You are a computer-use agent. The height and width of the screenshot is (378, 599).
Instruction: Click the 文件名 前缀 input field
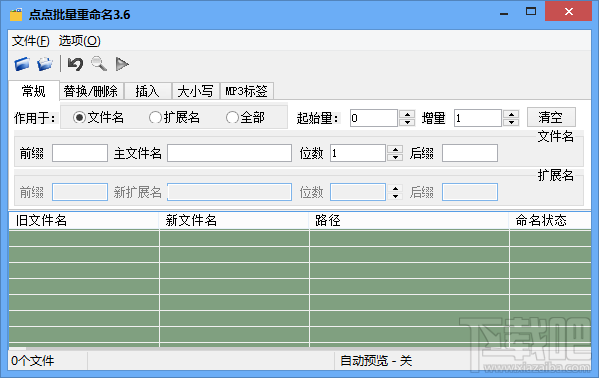[80, 153]
